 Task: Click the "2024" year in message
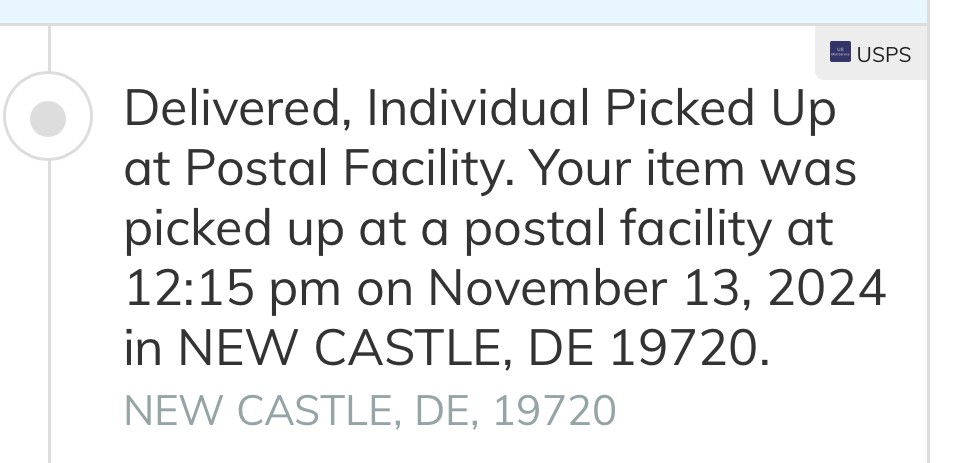click(826, 288)
